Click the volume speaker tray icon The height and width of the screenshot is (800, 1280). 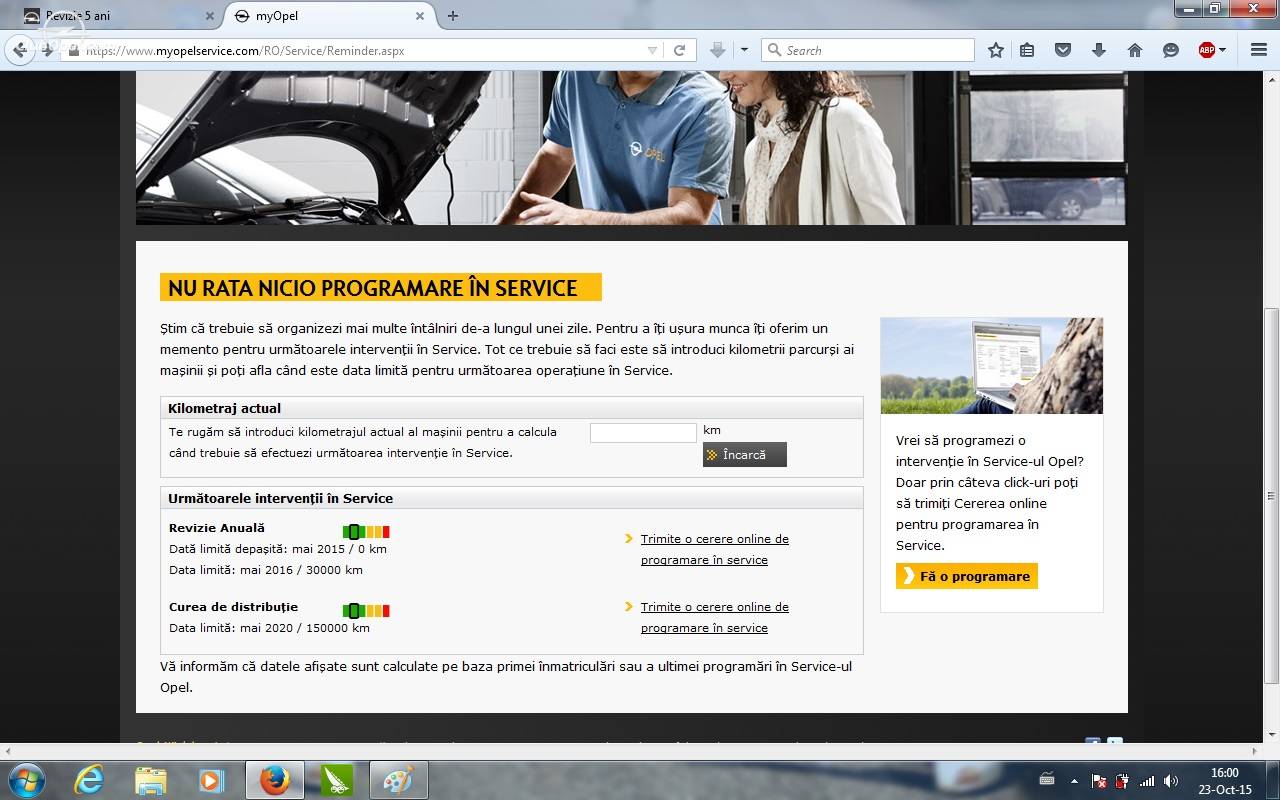point(1171,781)
